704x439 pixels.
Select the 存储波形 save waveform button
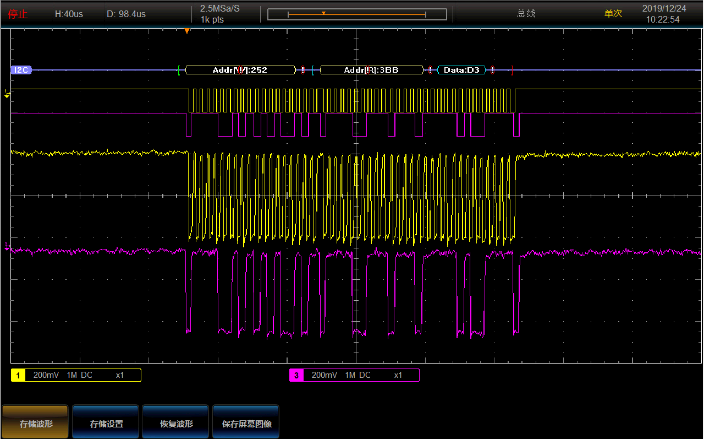coord(35,423)
